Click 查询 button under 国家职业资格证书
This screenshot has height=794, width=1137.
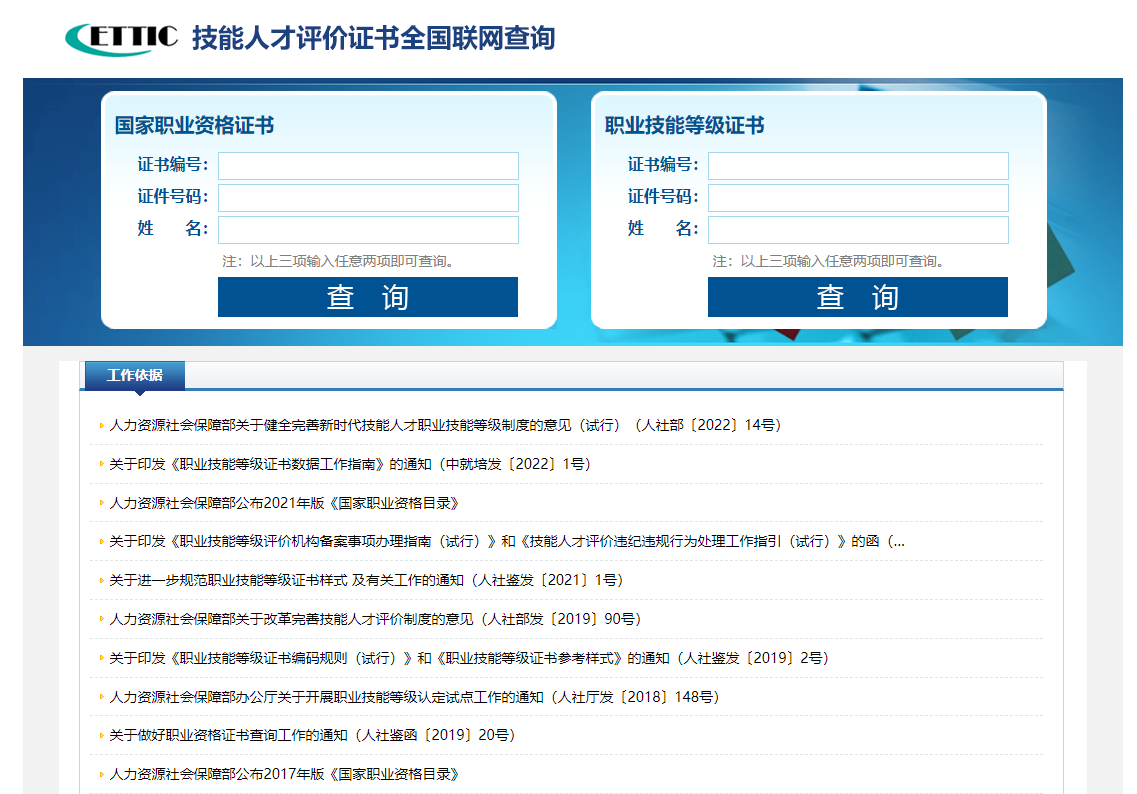tap(367, 296)
